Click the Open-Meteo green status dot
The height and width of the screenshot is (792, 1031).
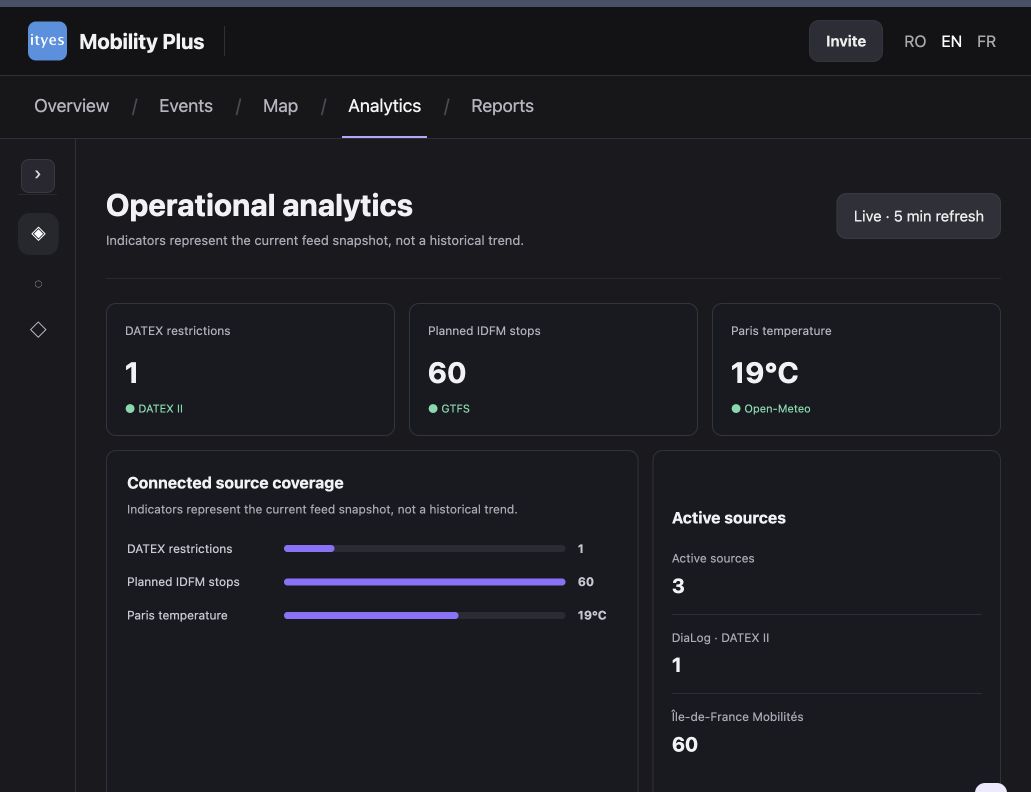tap(736, 408)
